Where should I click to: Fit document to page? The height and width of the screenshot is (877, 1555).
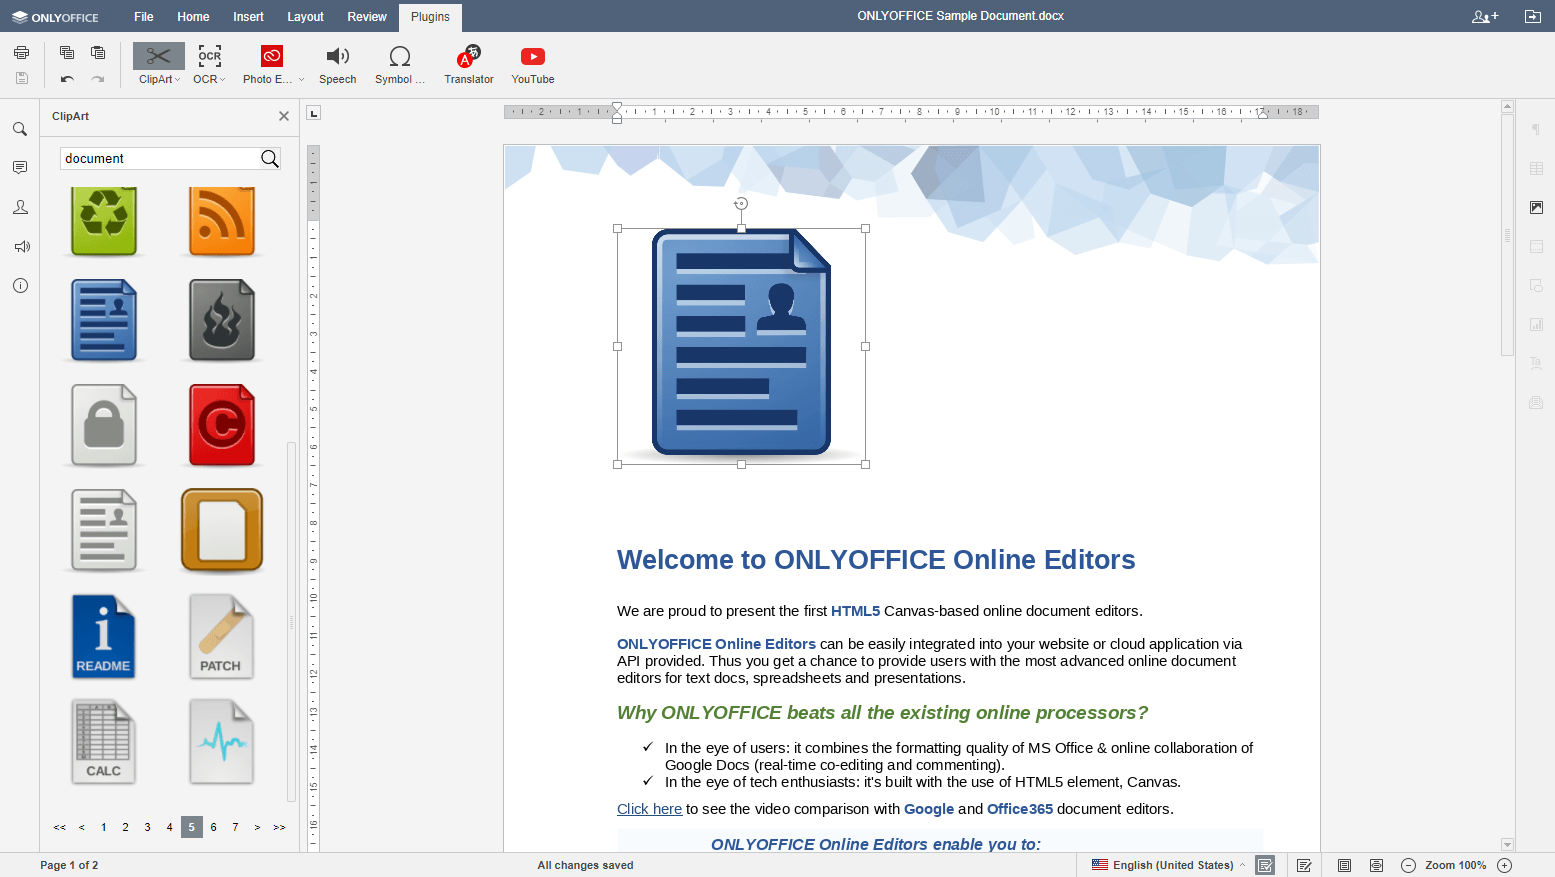pyautogui.click(x=1344, y=865)
